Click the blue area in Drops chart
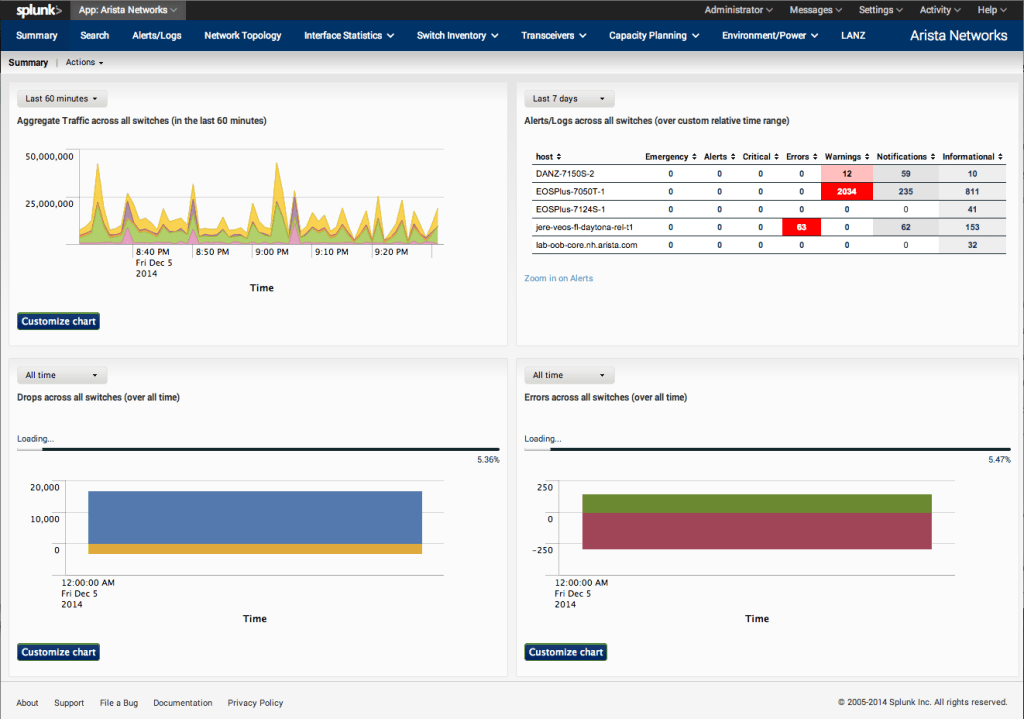This screenshot has height=719, width=1024. [x=255, y=517]
